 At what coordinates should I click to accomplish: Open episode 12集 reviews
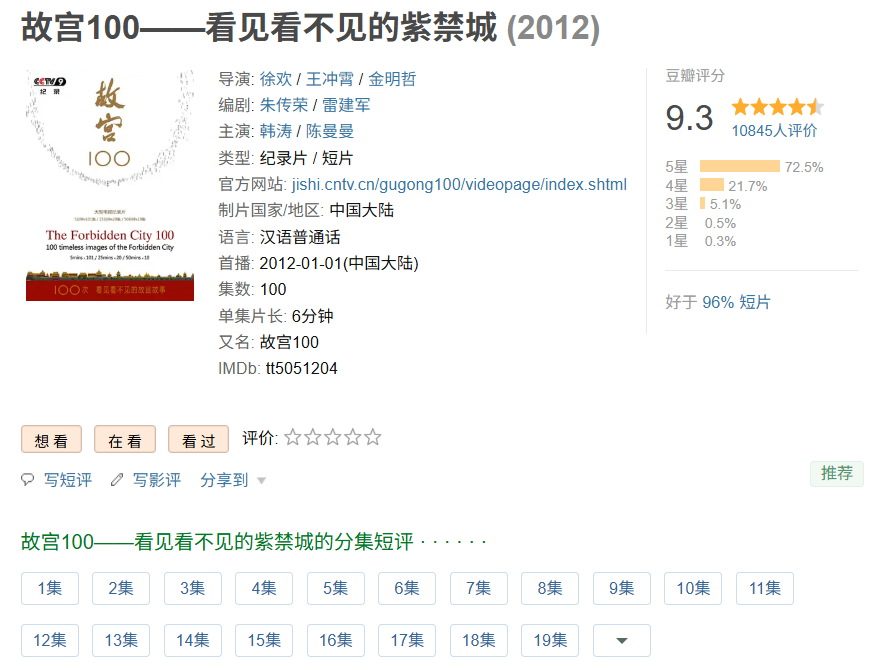[50, 640]
